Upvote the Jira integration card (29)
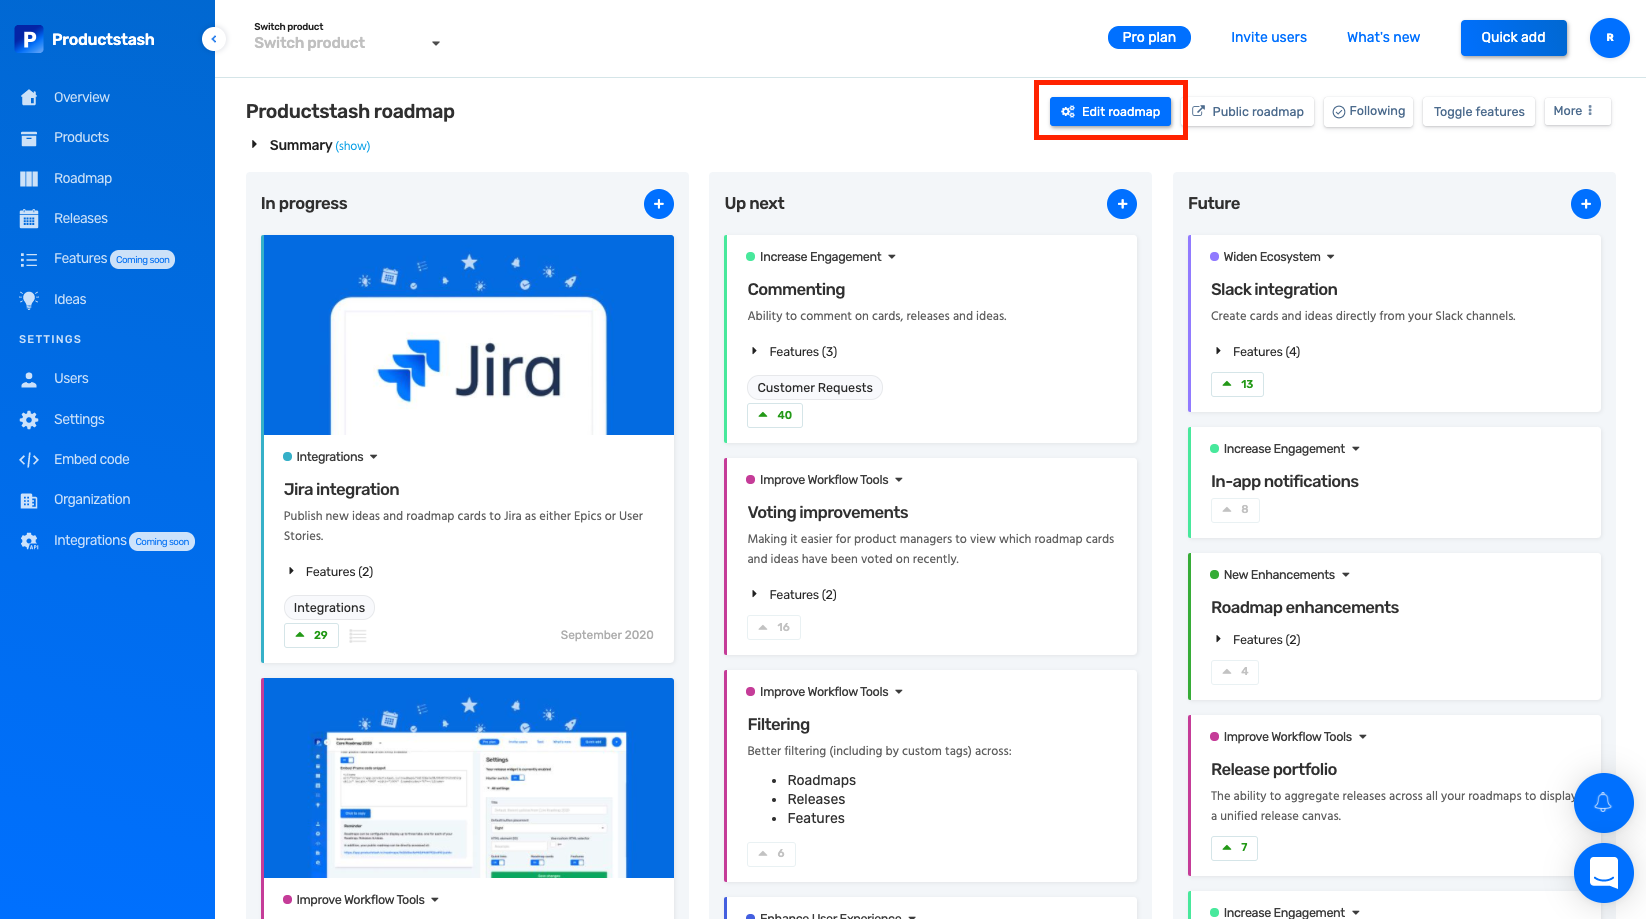The height and width of the screenshot is (919, 1646). [312, 635]
